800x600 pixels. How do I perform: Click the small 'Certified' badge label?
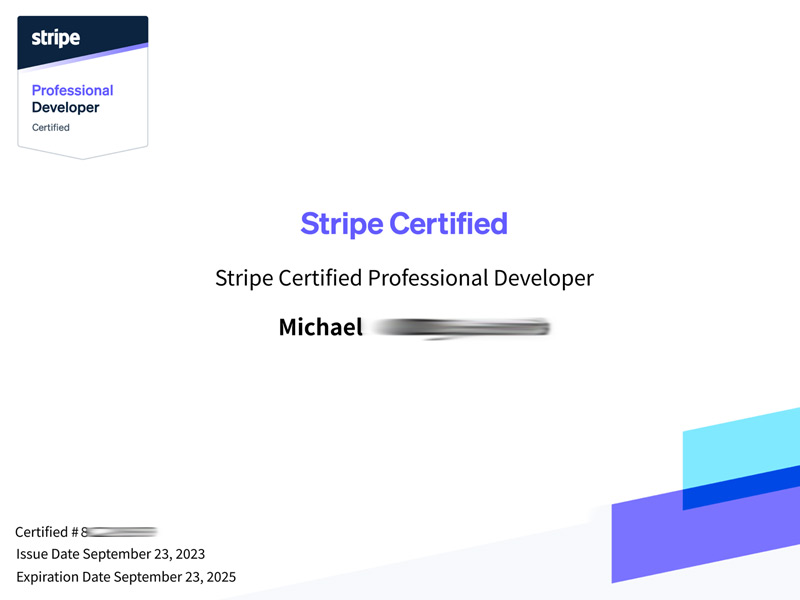click(x=51, y=127)
